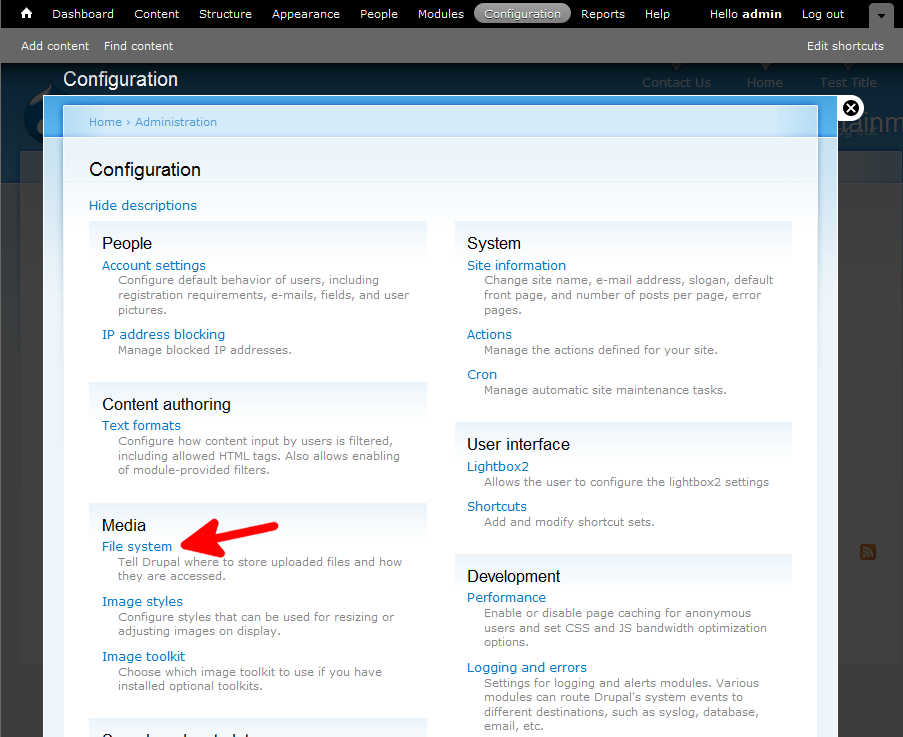Click Hide descriptions link
Viewport: 903px width, 737px height.
pos(143,206)
